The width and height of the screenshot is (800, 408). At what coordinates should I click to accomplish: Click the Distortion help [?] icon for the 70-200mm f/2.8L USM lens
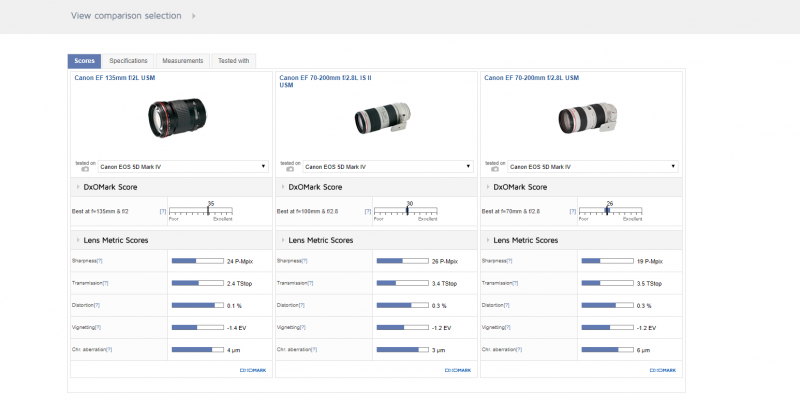[x=507, y=305]
